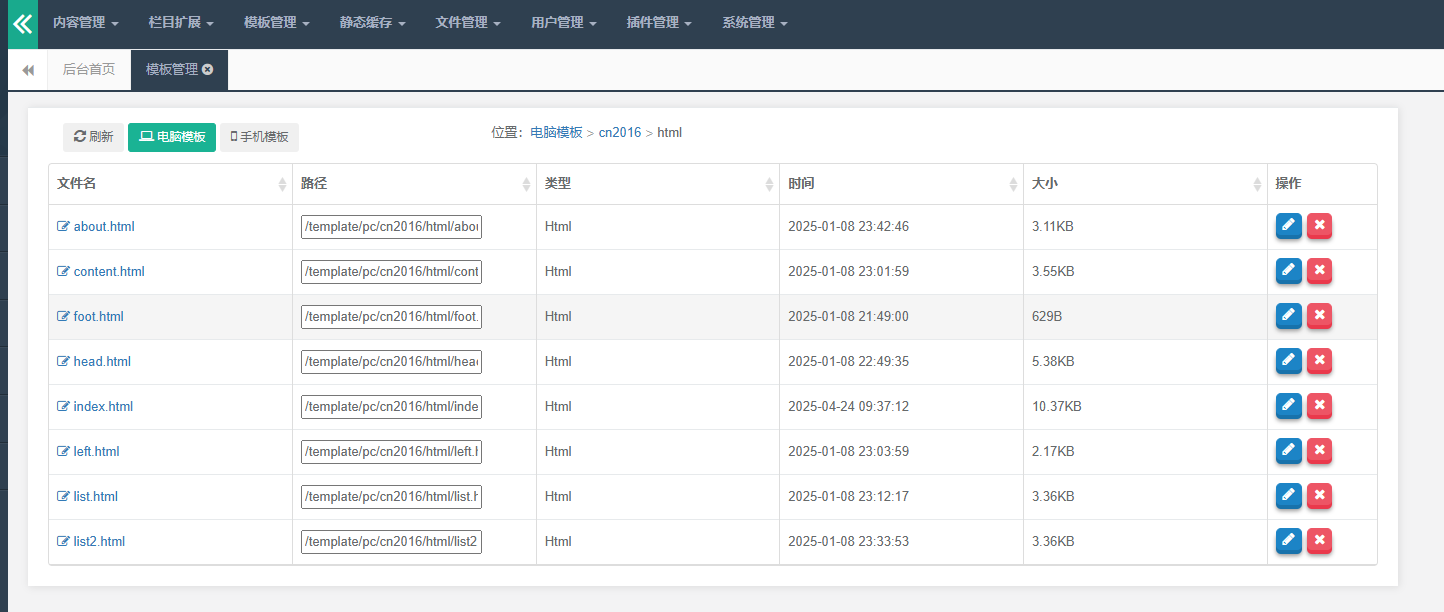Viewport: 1444px width, 612px height.
Task: Sort table by 时间 column arrows
Action: pos(1013,184)
